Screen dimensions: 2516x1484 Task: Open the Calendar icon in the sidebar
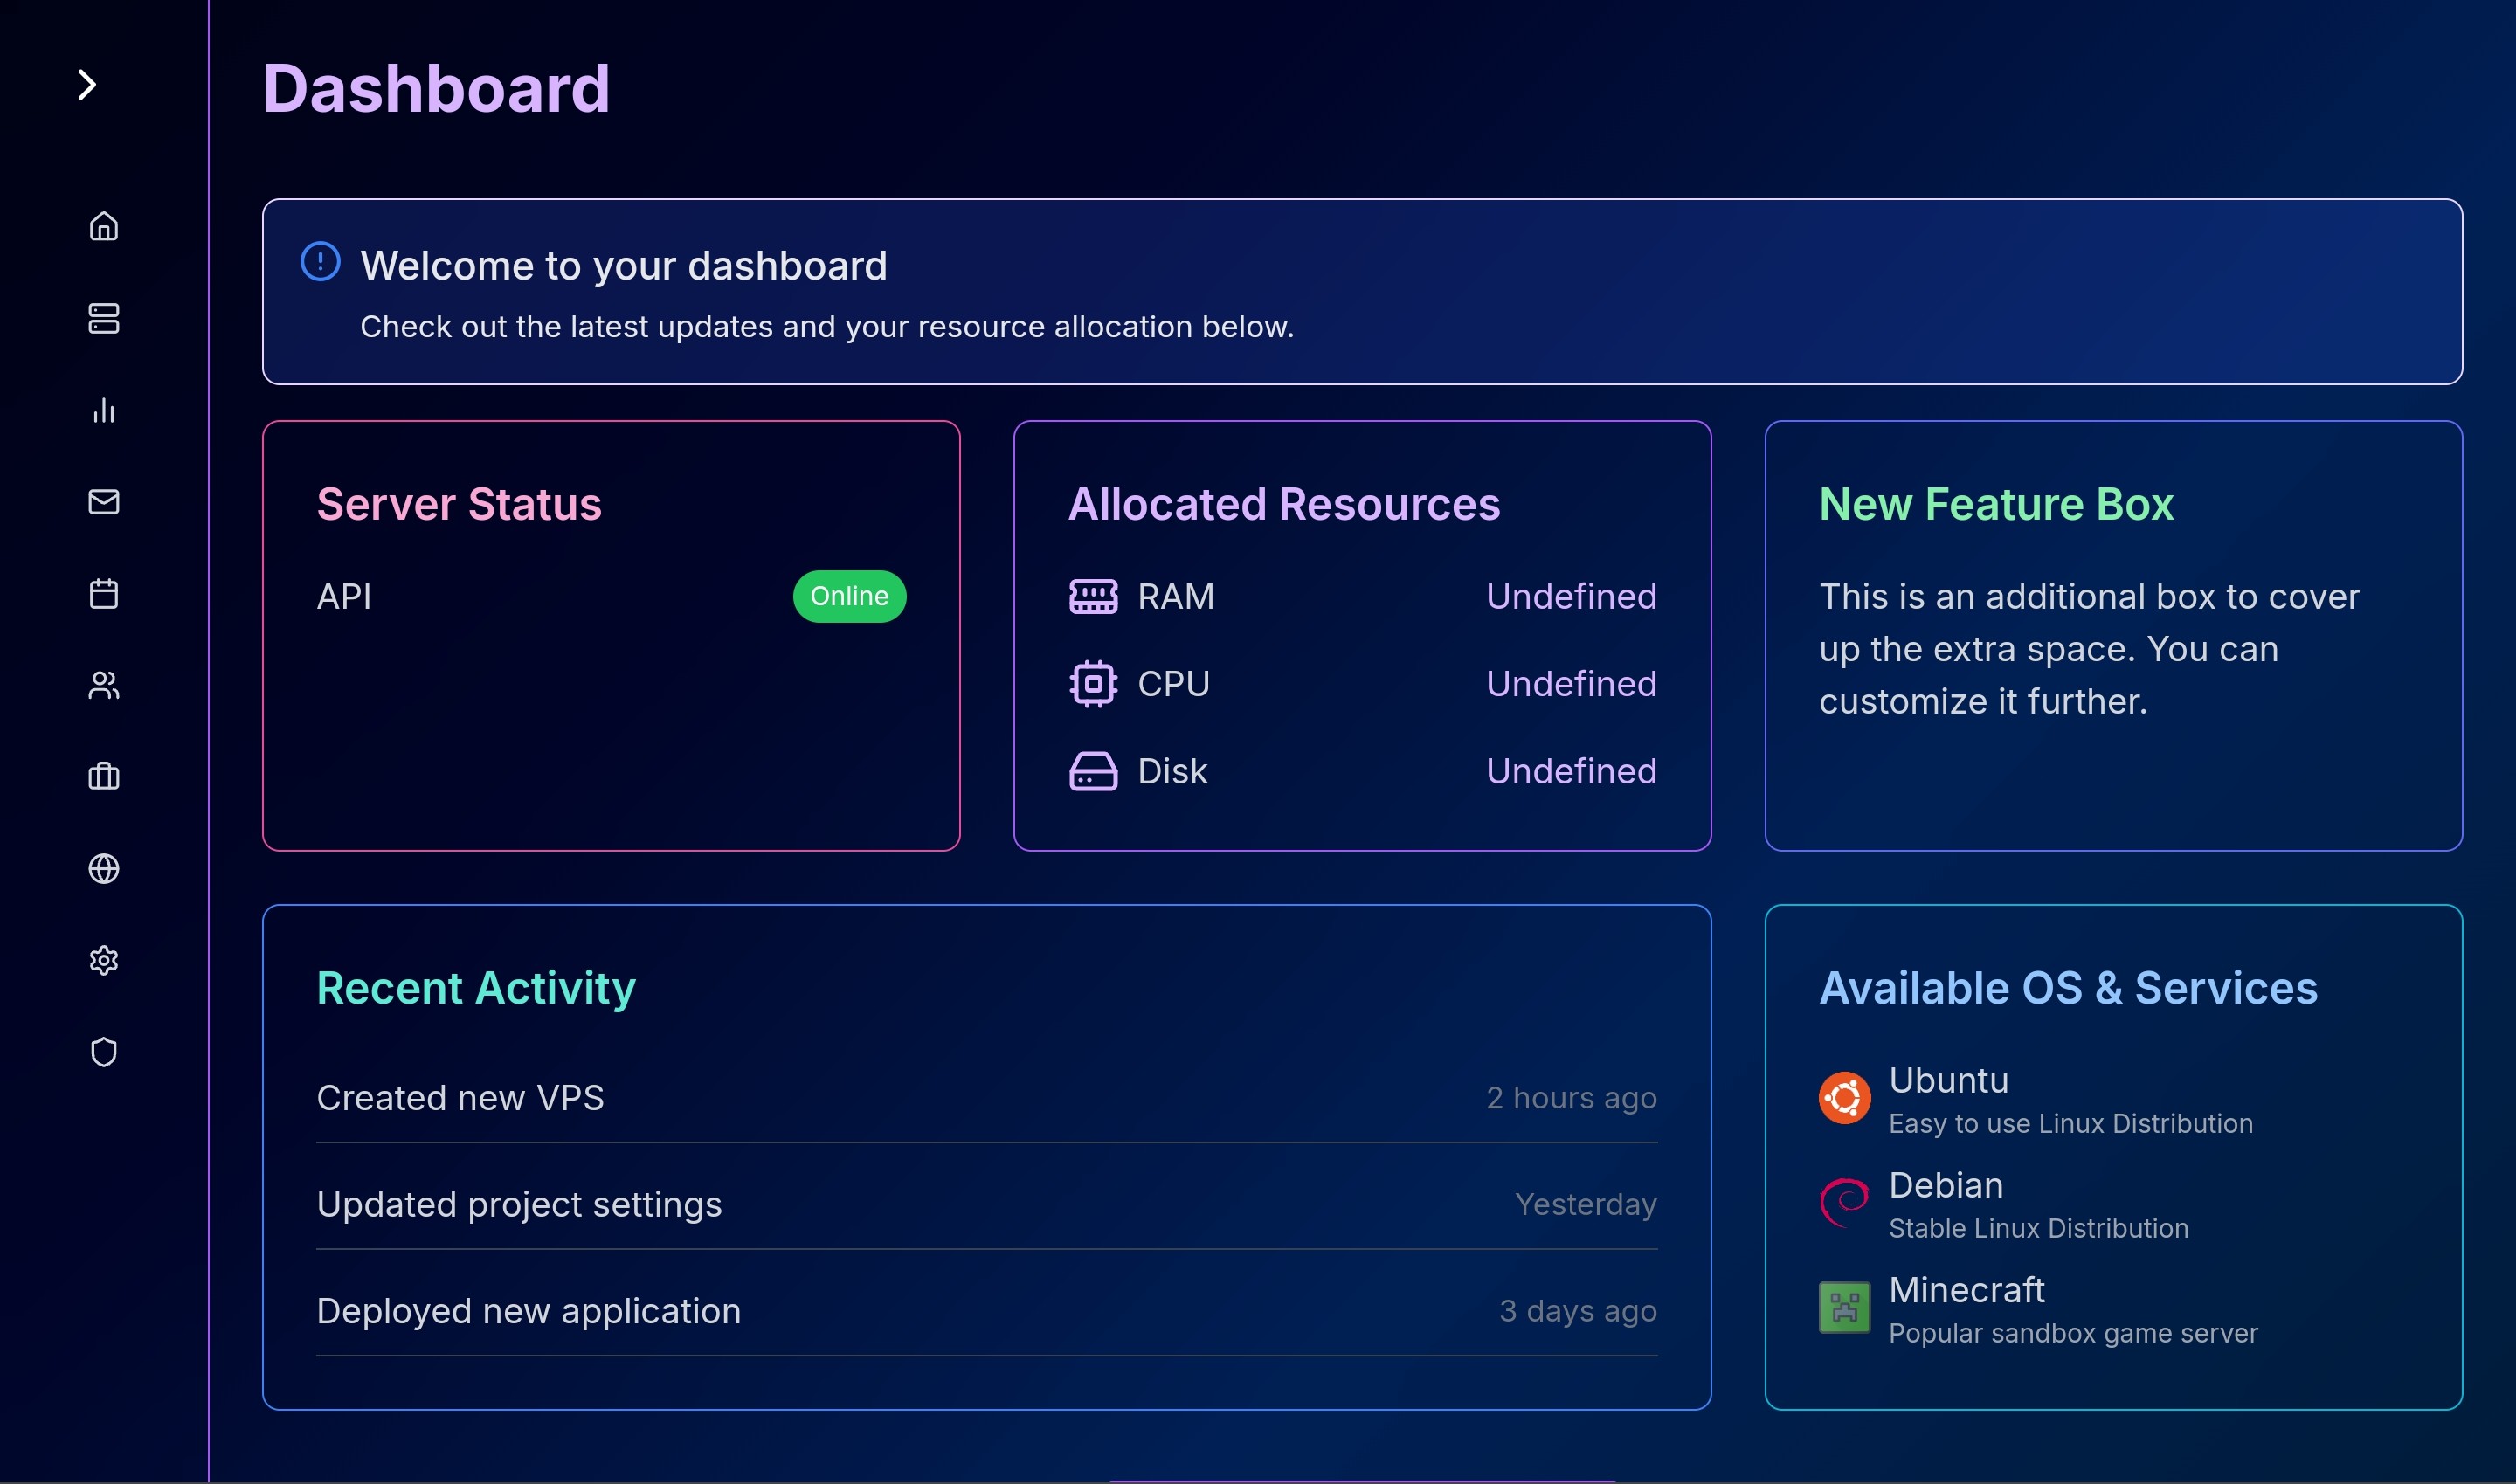(104, 594)
